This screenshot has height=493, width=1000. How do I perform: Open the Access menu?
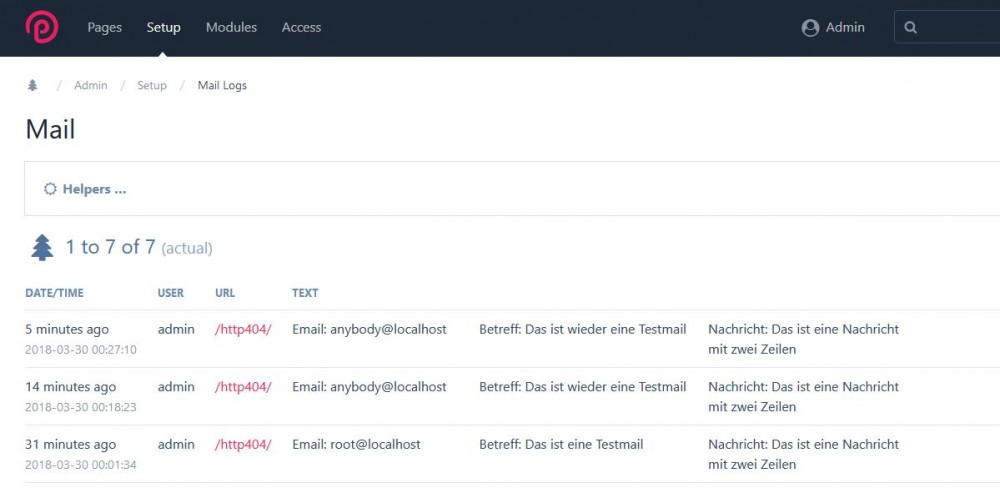tap(301, 28)
